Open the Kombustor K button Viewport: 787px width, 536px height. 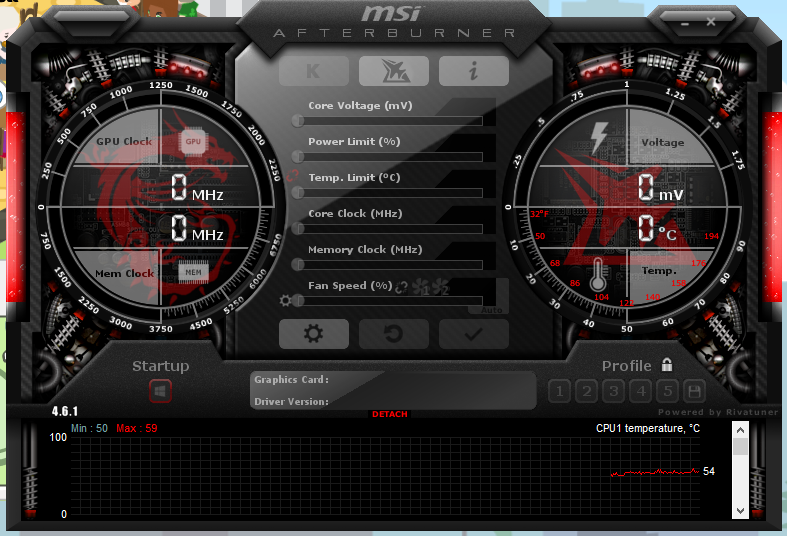pos(314,71)
